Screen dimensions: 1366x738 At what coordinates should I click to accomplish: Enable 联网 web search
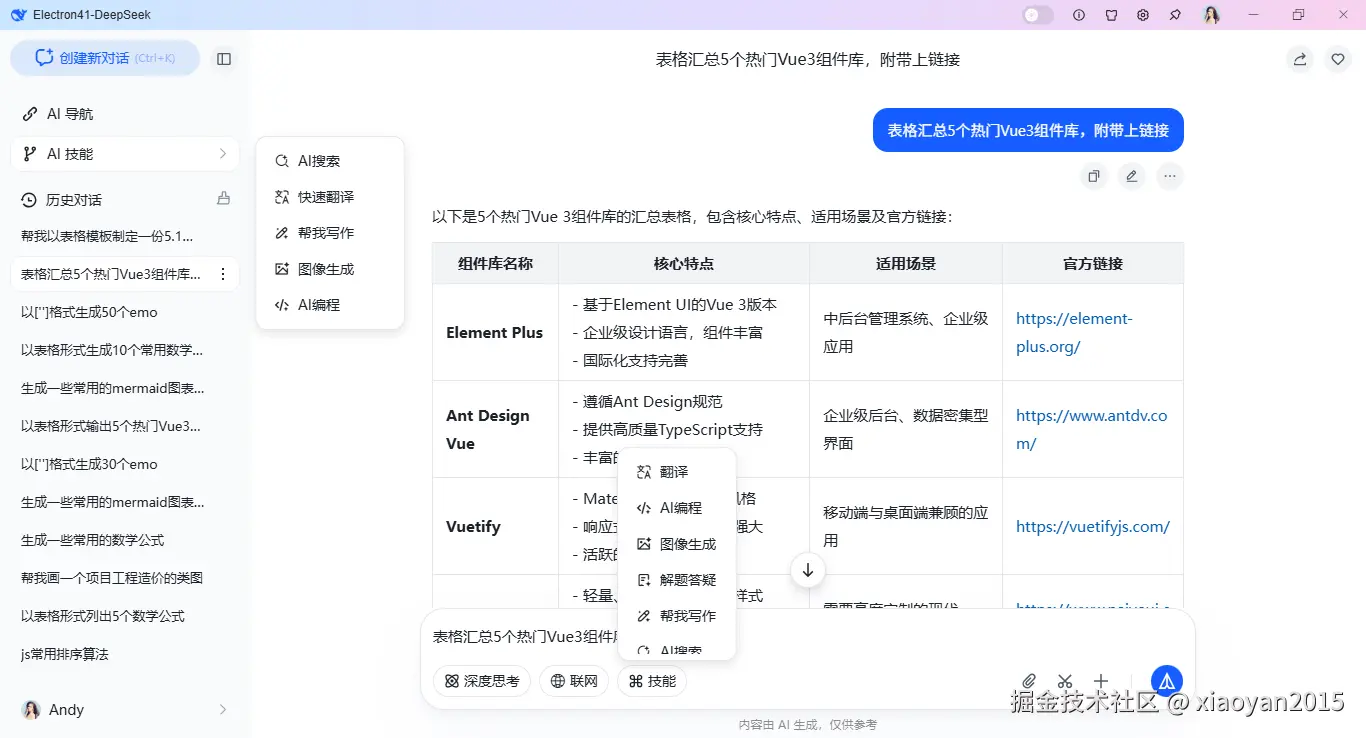point(573,681)
